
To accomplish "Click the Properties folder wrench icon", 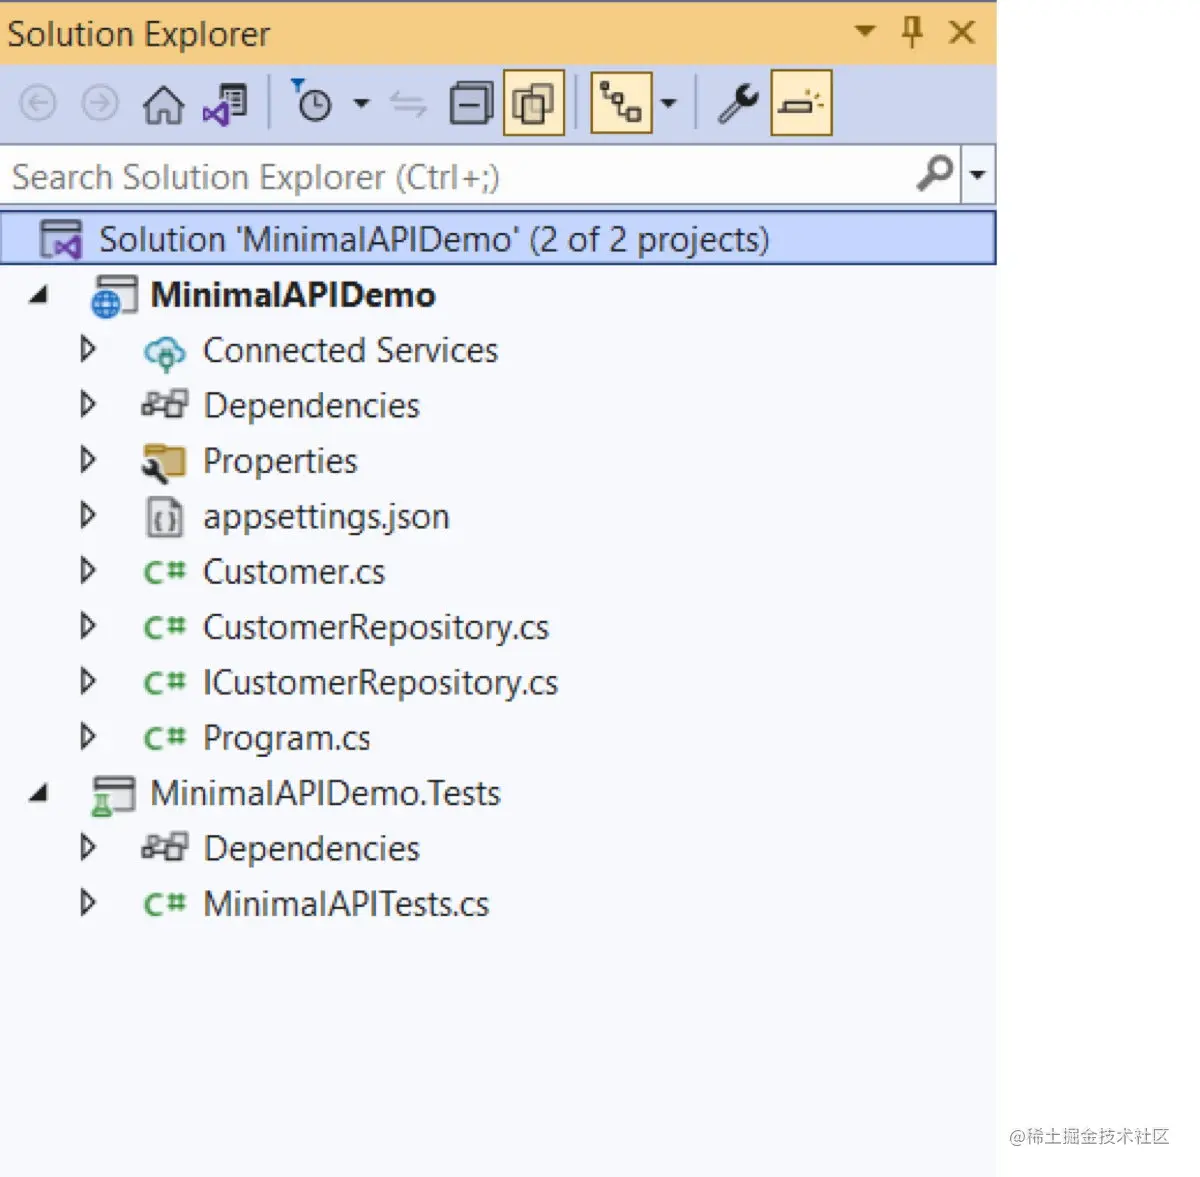I will (164, 462).
